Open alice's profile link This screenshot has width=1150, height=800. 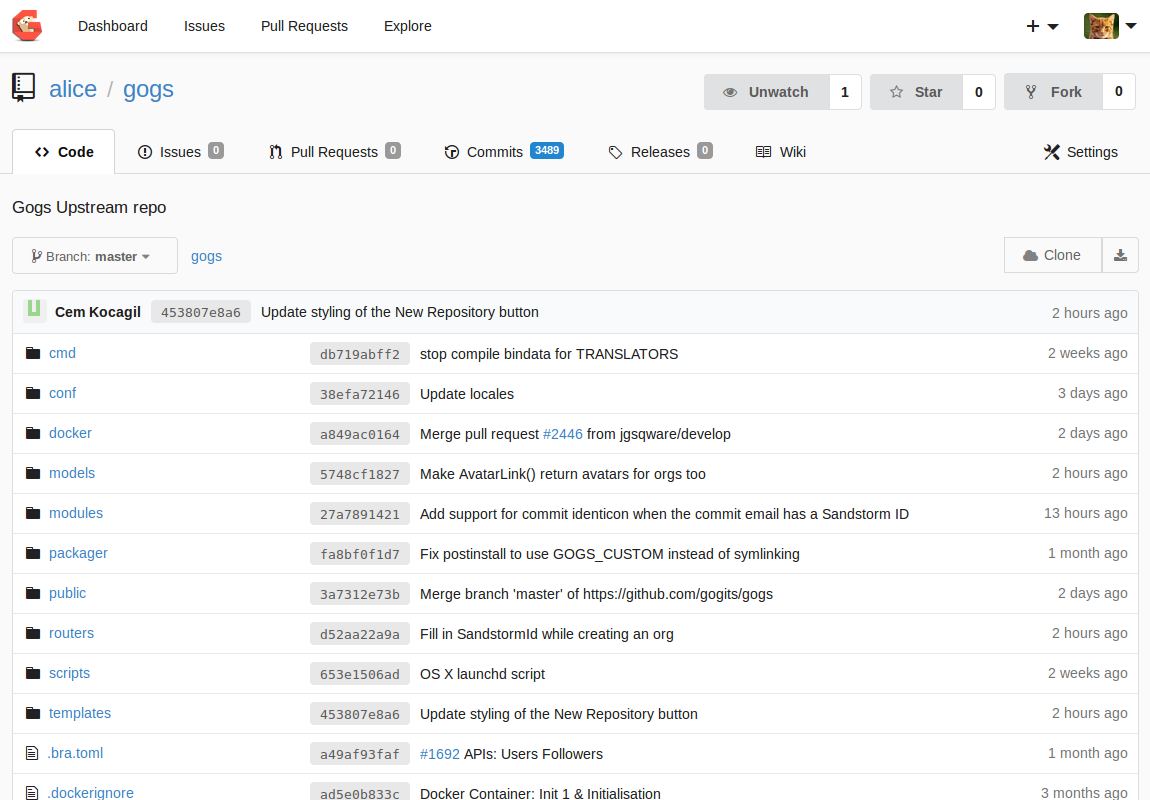73,89
